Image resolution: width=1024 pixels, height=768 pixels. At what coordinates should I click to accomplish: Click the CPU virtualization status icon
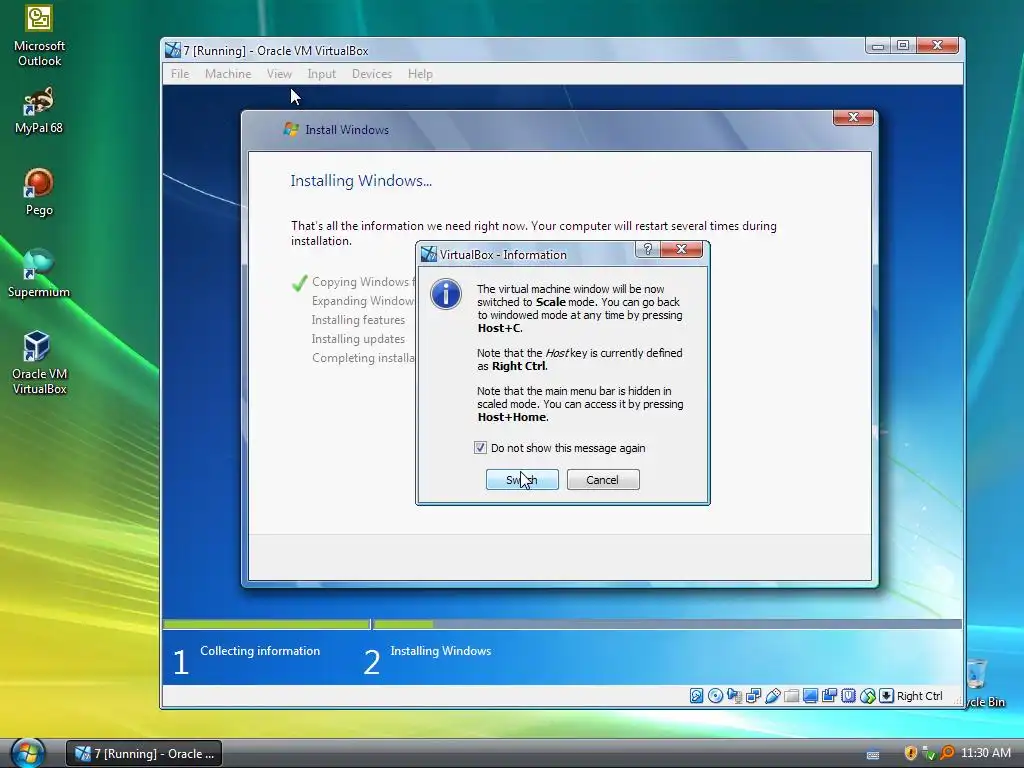click(x=848, y=696)
